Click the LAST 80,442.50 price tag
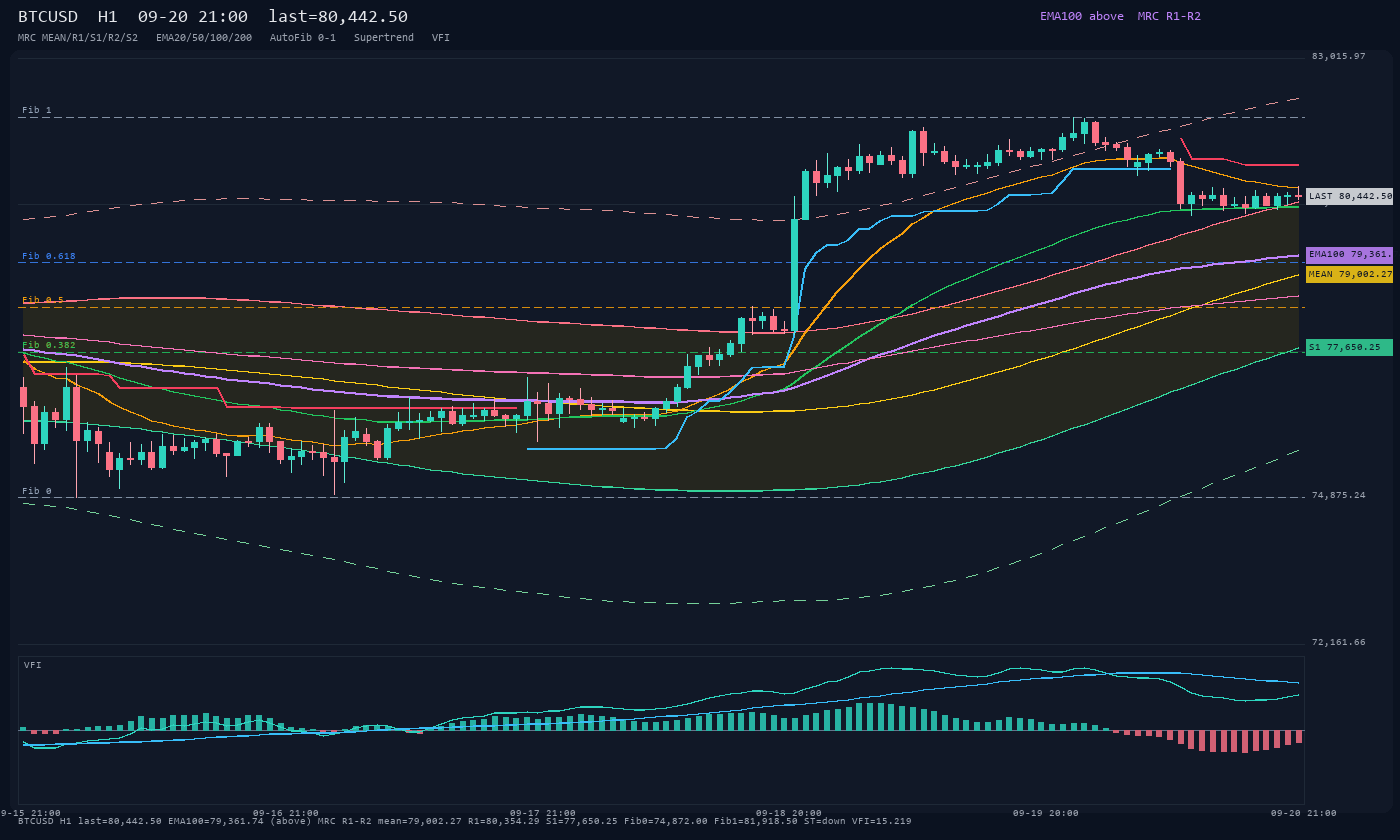Viewport: 1400px width, 840px height. (1349, 197)
